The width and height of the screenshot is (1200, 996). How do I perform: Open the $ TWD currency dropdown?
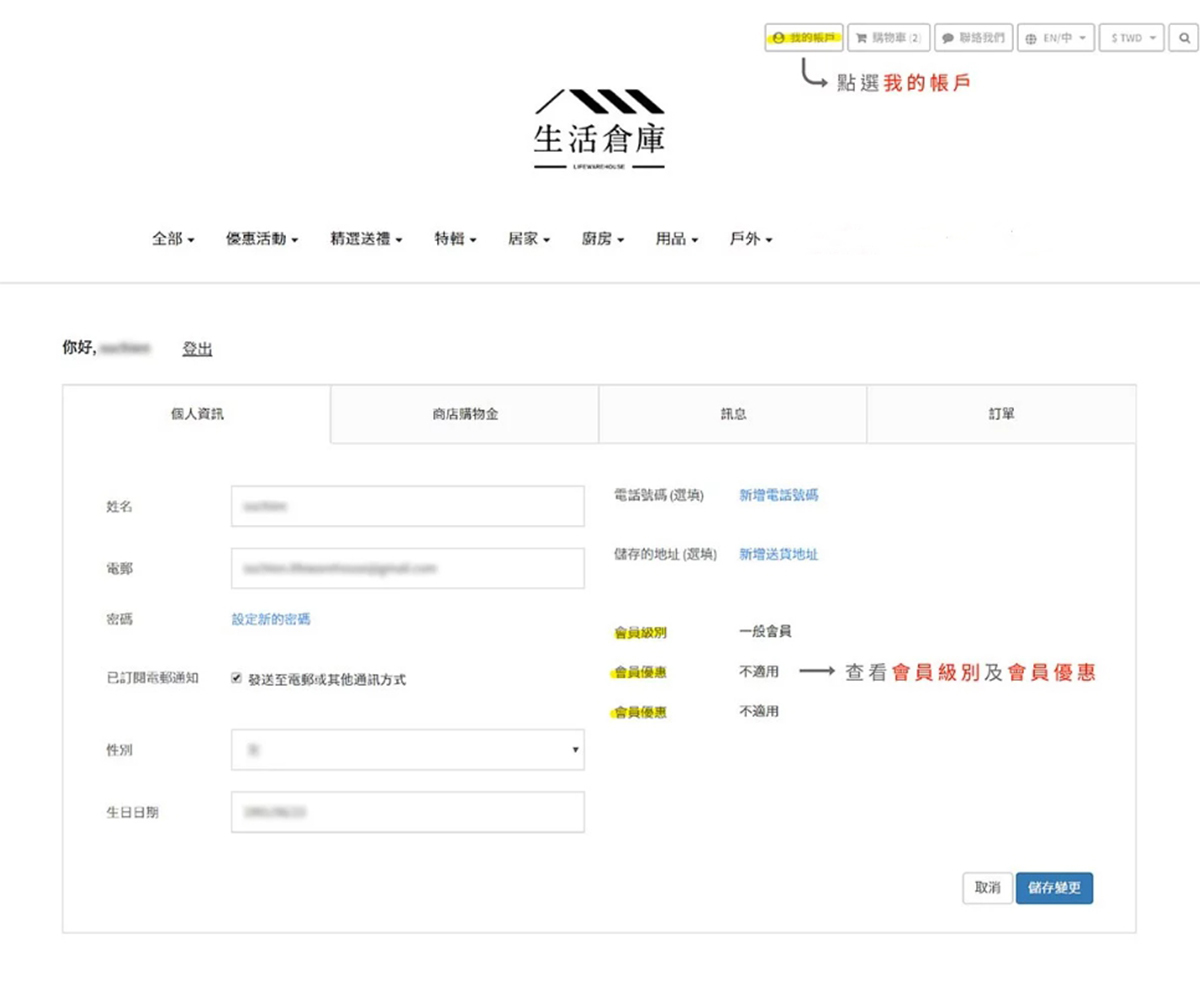pos(1132,38)
